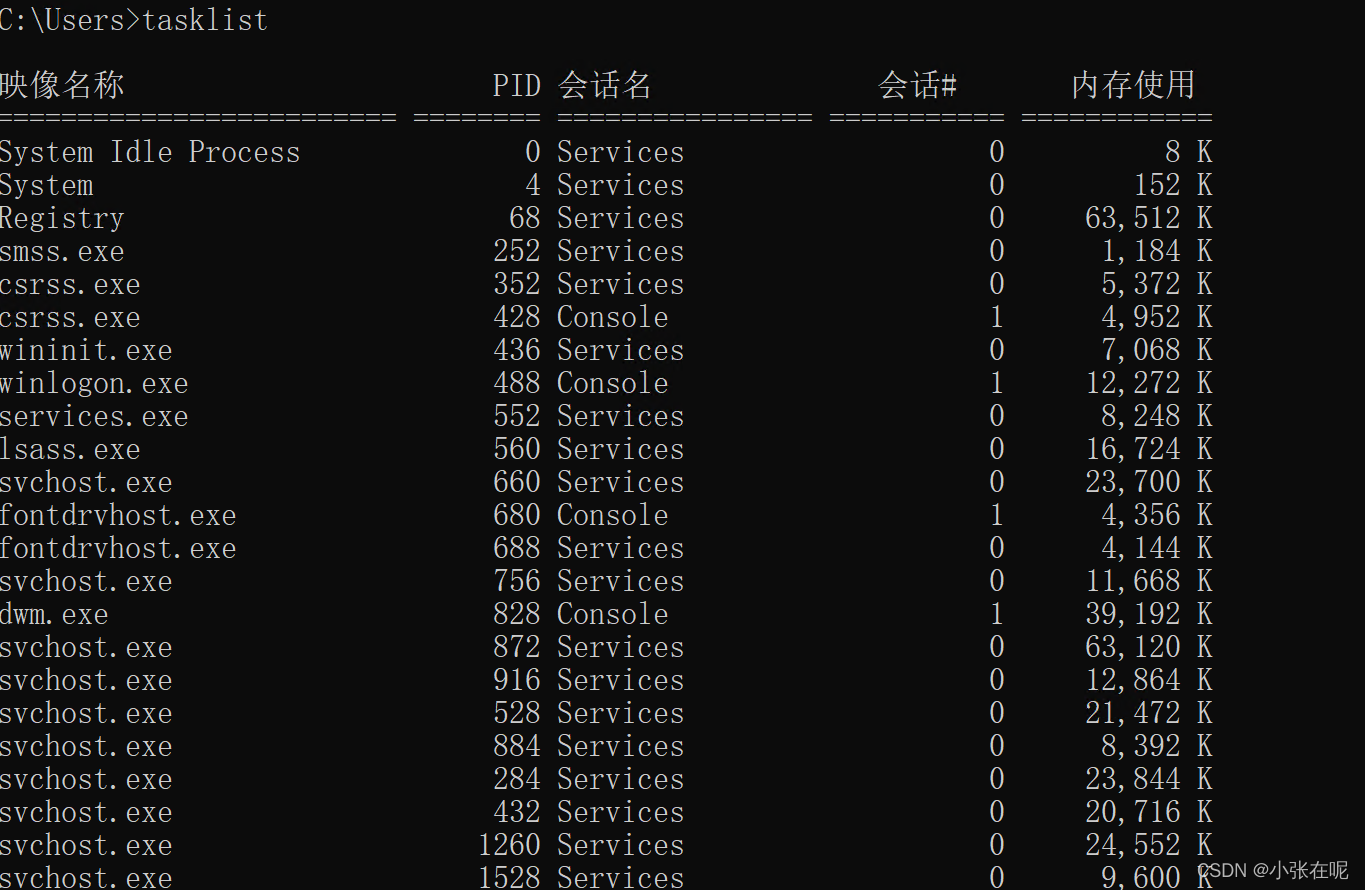The width and height of the screenshot is (1365, 890).
Task: Click the services.exe process name
Action: click(x=94, y=416)
